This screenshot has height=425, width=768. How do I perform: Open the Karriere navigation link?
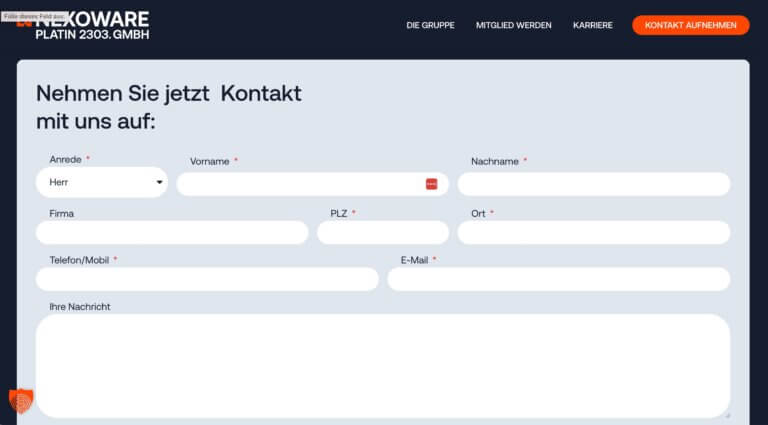(x=593, y=25)
